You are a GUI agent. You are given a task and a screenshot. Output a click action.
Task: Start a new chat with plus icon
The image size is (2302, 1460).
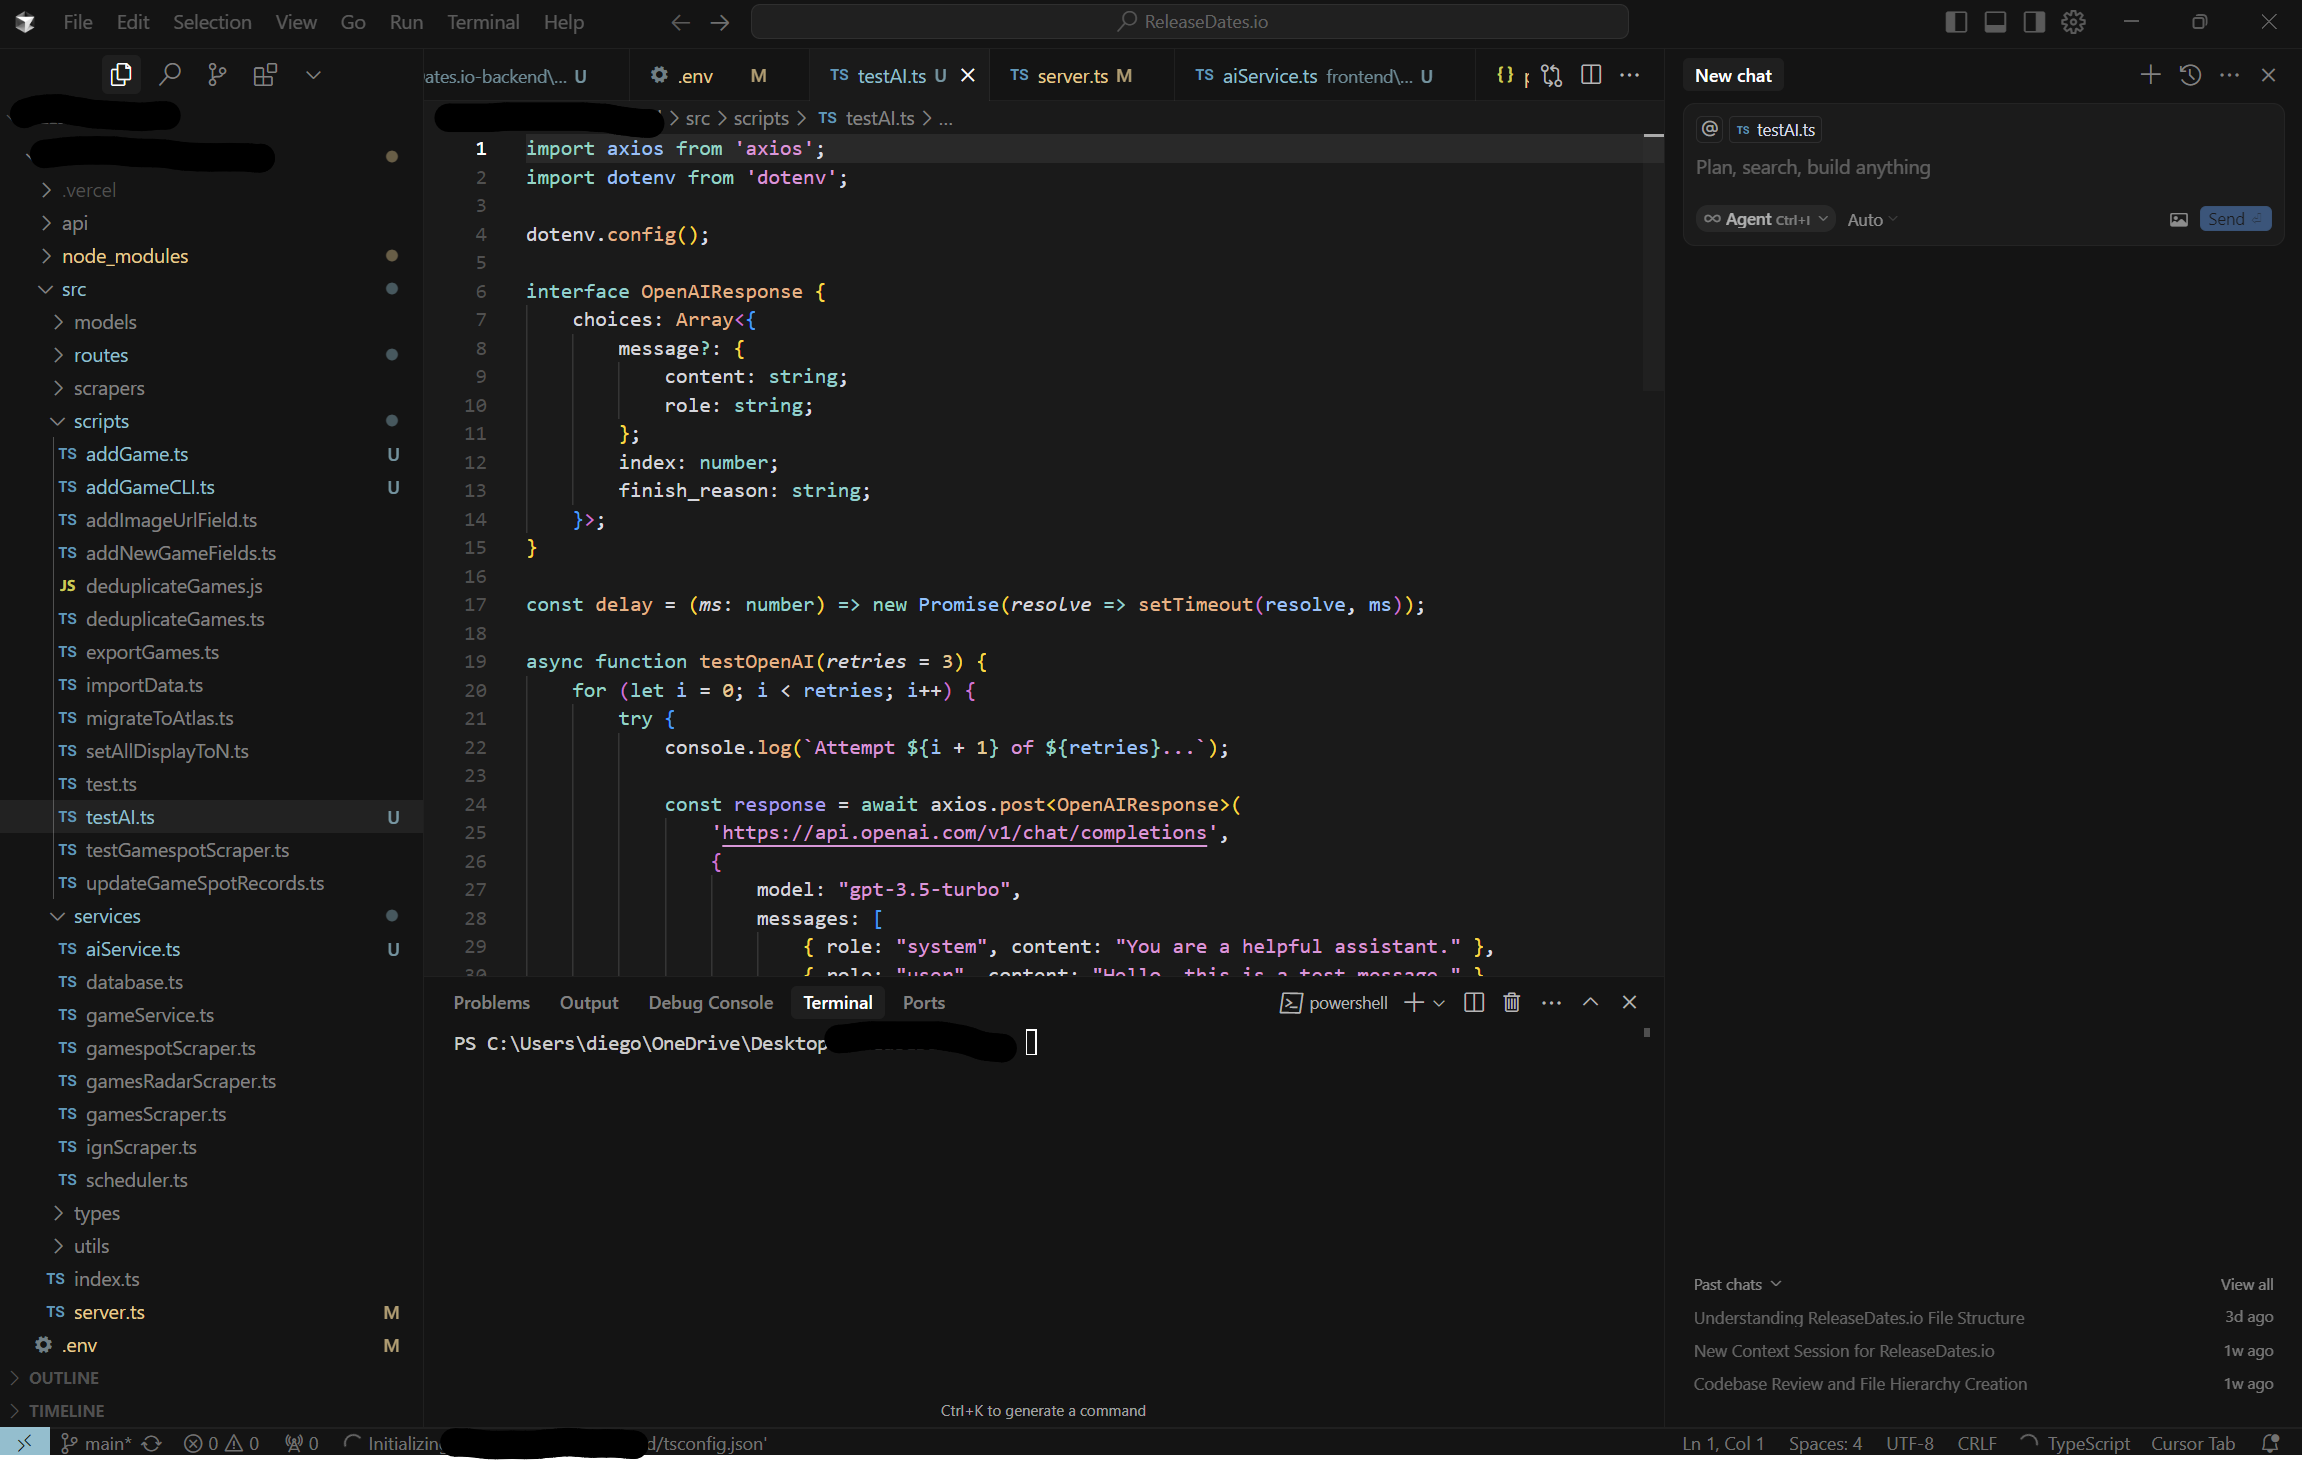pos(2150,75)
